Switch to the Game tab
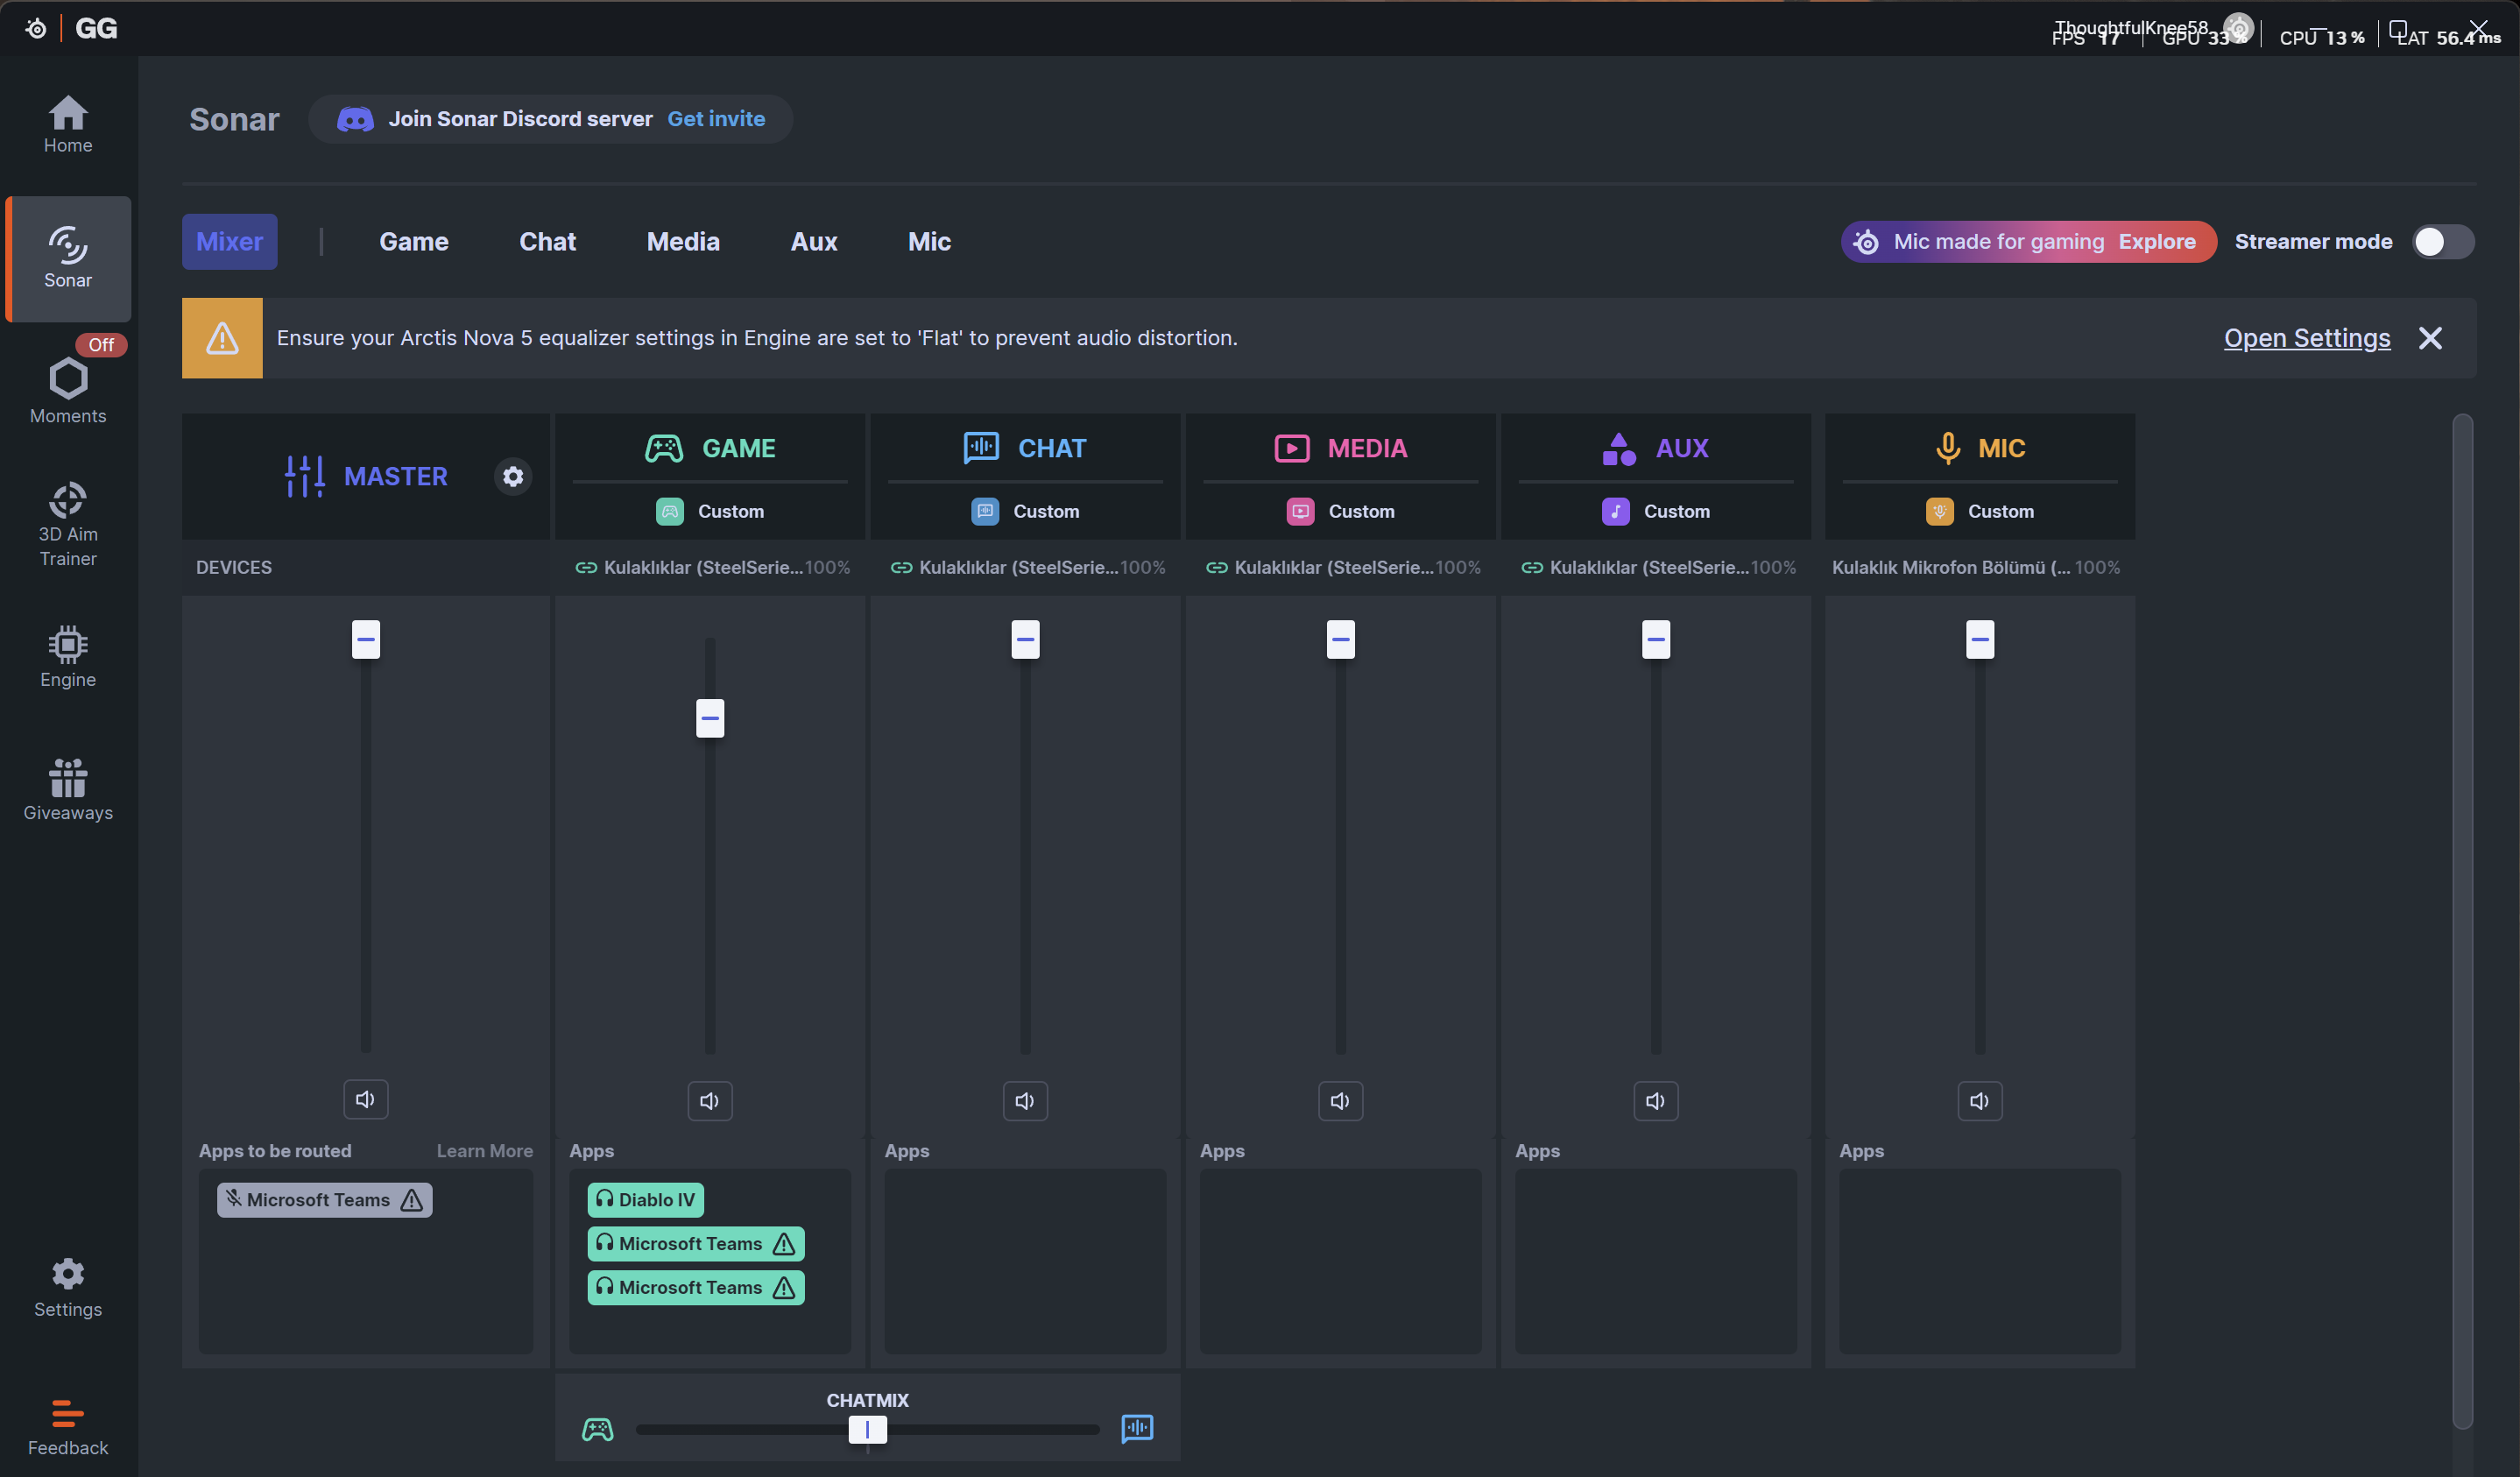The image size is (2520, 1477). (414, 242)
